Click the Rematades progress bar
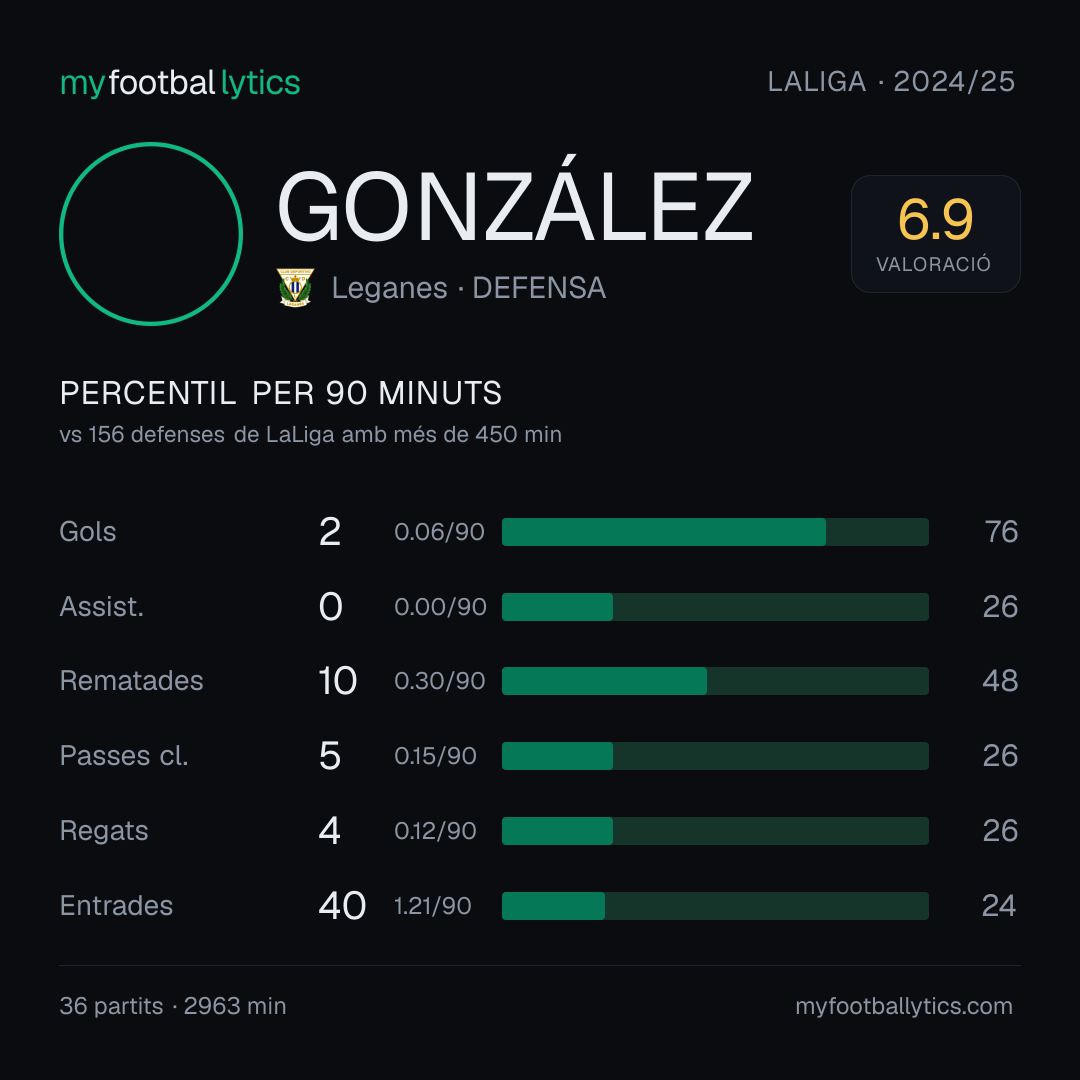 (x=715, y=681)
